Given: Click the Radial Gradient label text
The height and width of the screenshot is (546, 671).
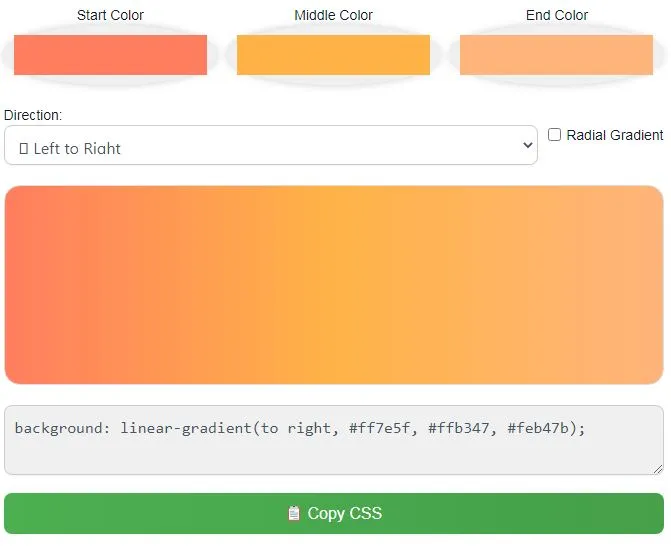Looking at the screenshot, I should point(615,135).
